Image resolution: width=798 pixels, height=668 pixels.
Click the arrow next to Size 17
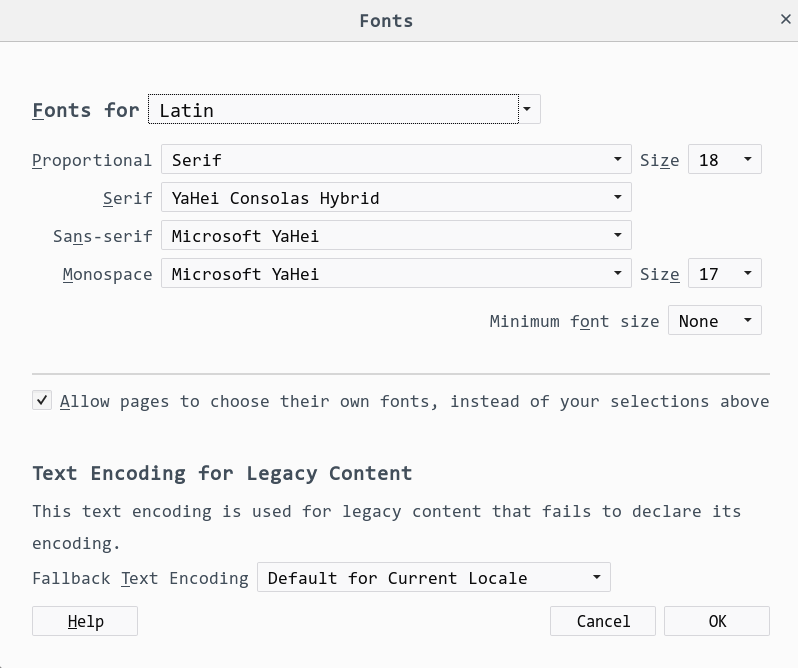[748, 273]
